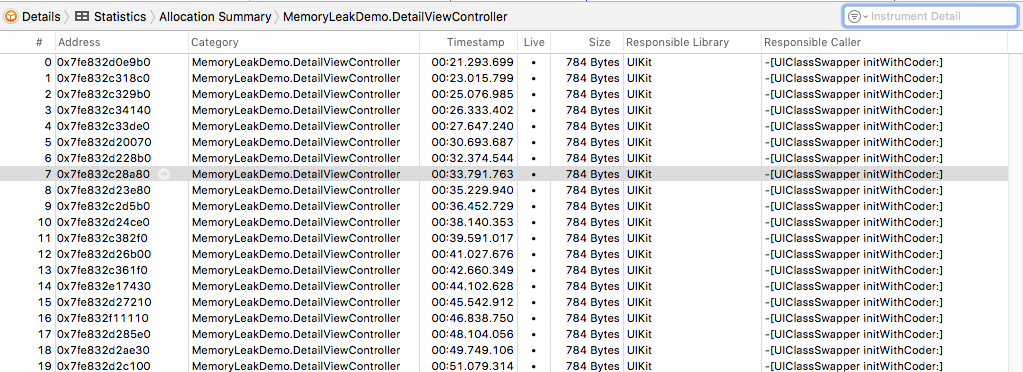The height and width of the screenshot is (372, 1023).
Task: Select address 0x7fe832d27210
Action: [x=103, y=302]
